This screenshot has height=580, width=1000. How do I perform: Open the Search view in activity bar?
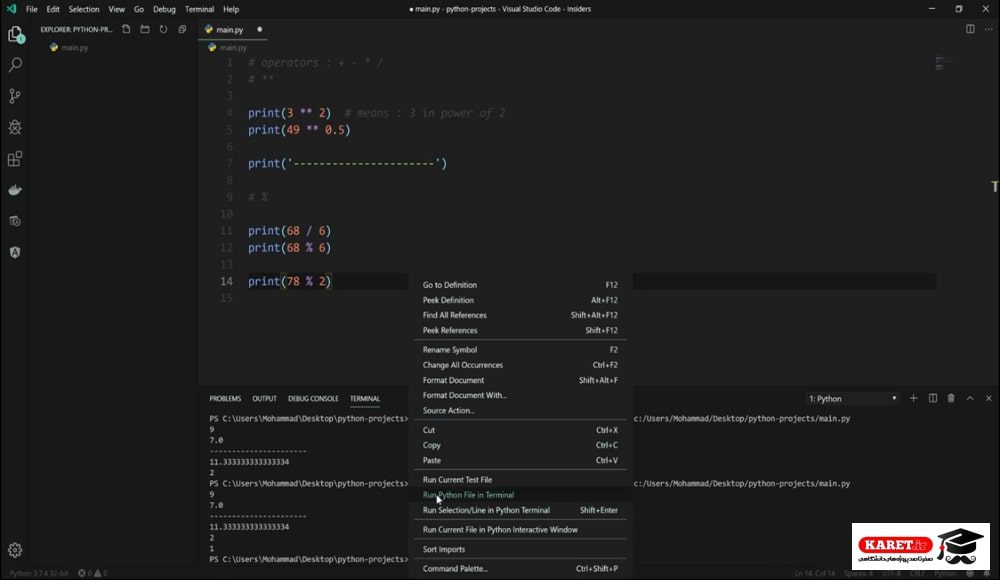coord(15,65)
